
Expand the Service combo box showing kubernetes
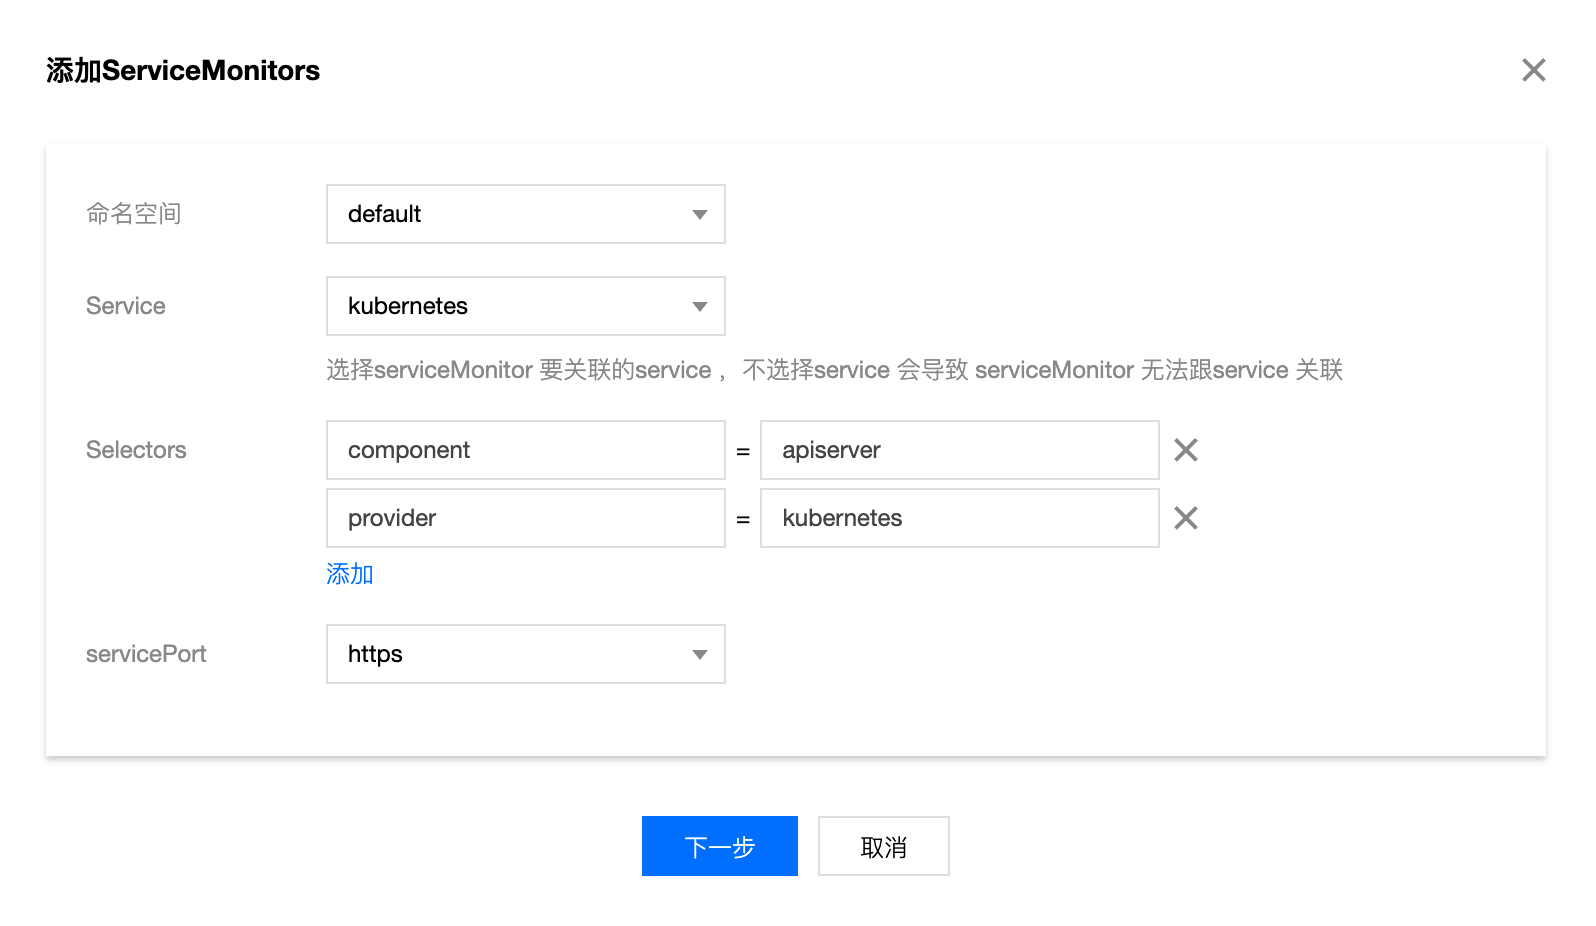(526, 306)
